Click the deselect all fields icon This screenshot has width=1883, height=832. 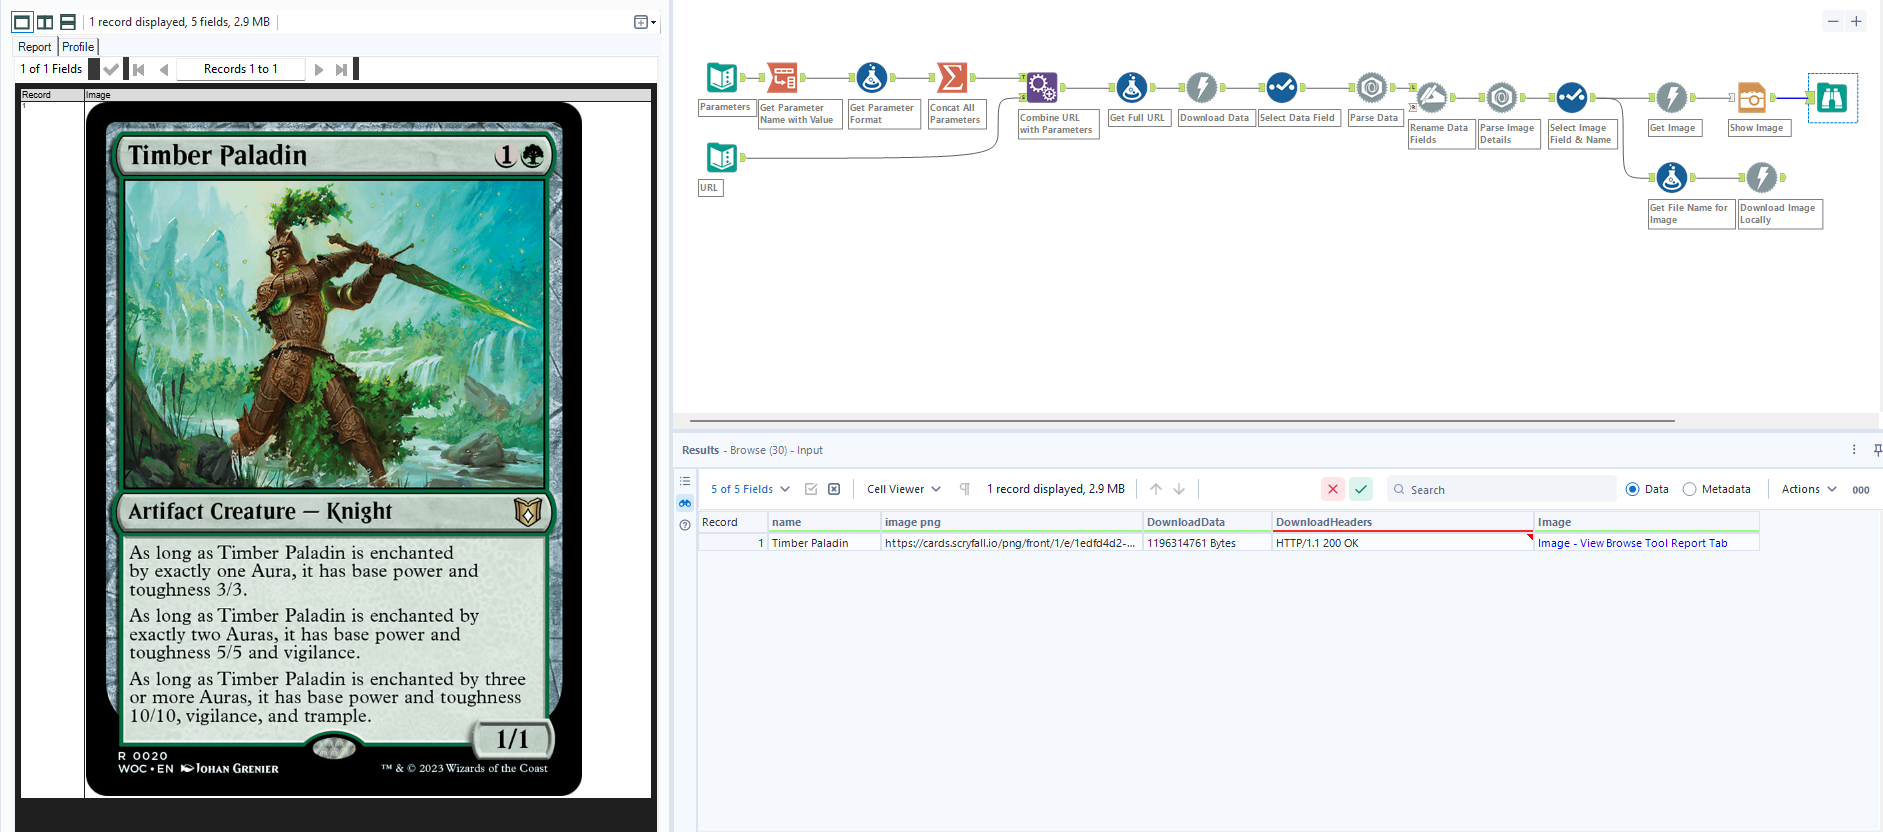click(x=834, y=489)
